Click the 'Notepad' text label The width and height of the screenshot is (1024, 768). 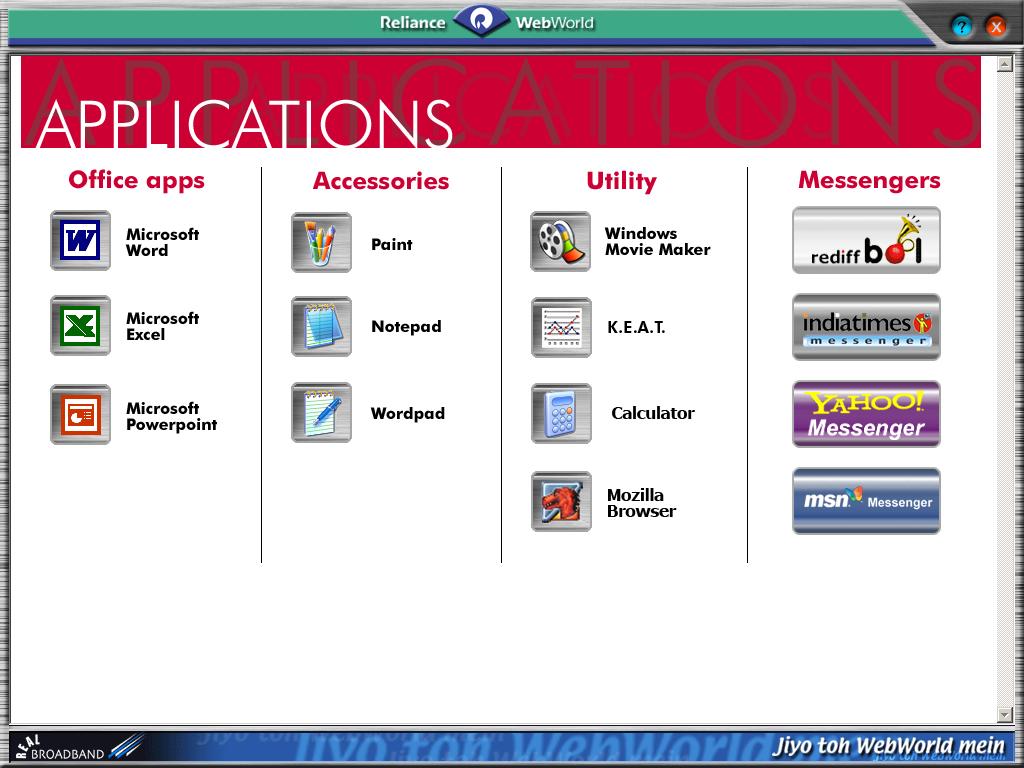(406, 327)
